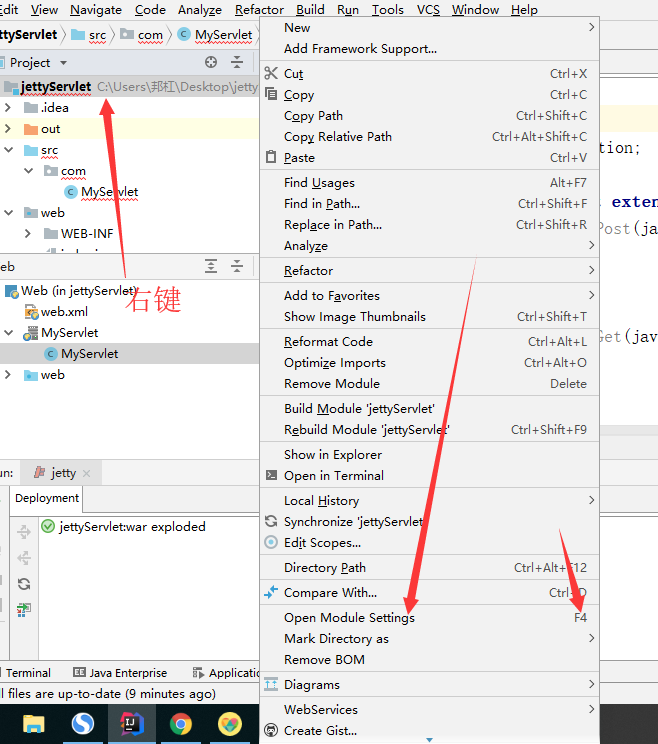The width and height of the screenshot is (658, 744).
Task: Open the VCS menu
Action: coord(428,9)
